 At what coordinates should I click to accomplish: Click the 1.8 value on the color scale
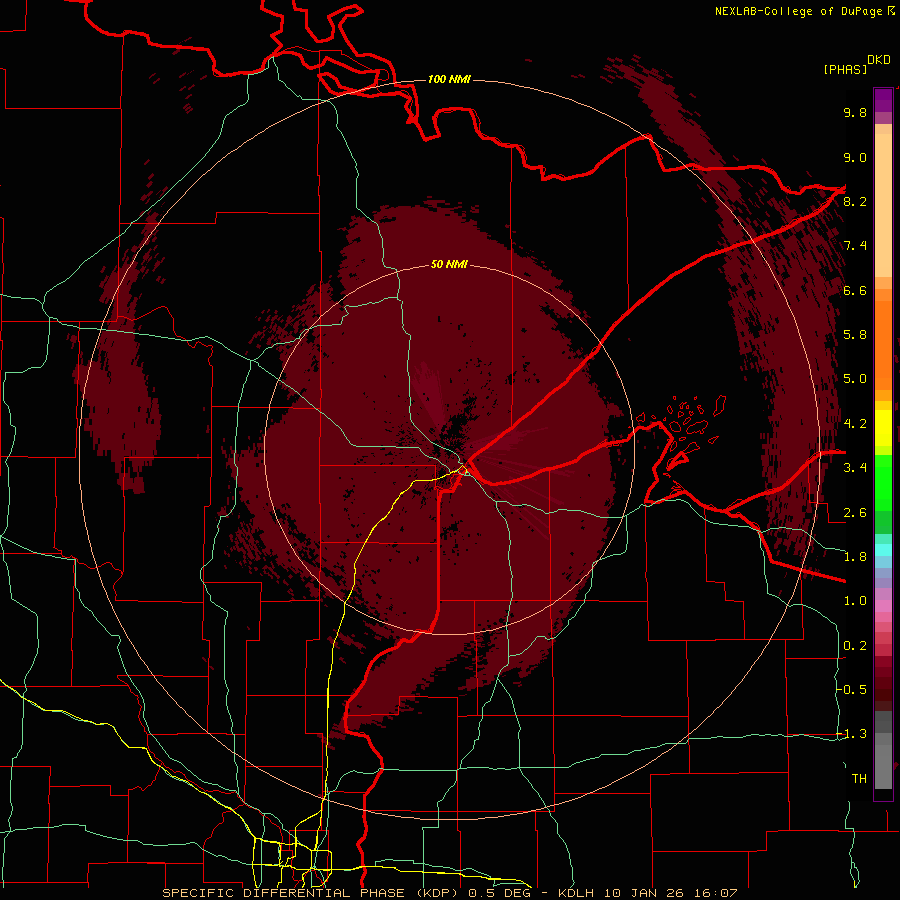tap(855, 557)
